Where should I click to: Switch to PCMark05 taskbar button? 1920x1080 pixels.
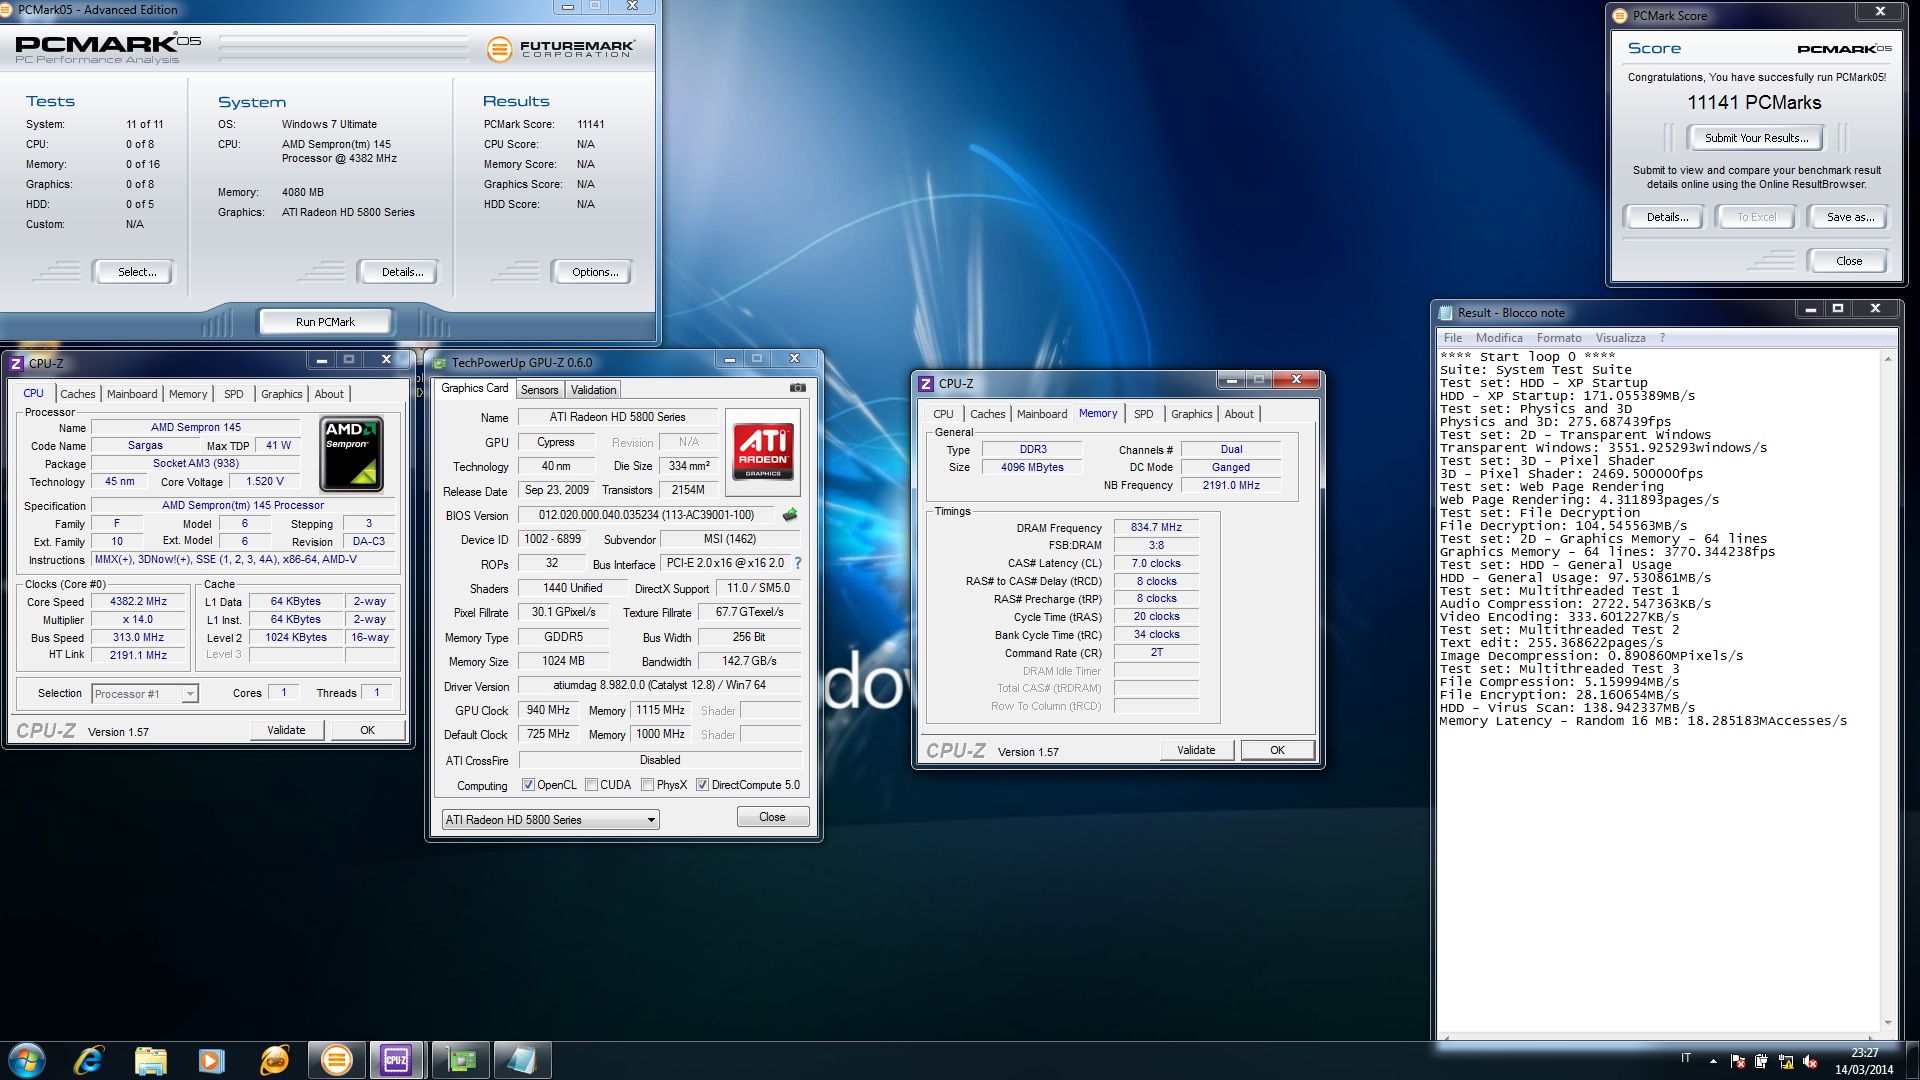click(x=336, y=1060)
